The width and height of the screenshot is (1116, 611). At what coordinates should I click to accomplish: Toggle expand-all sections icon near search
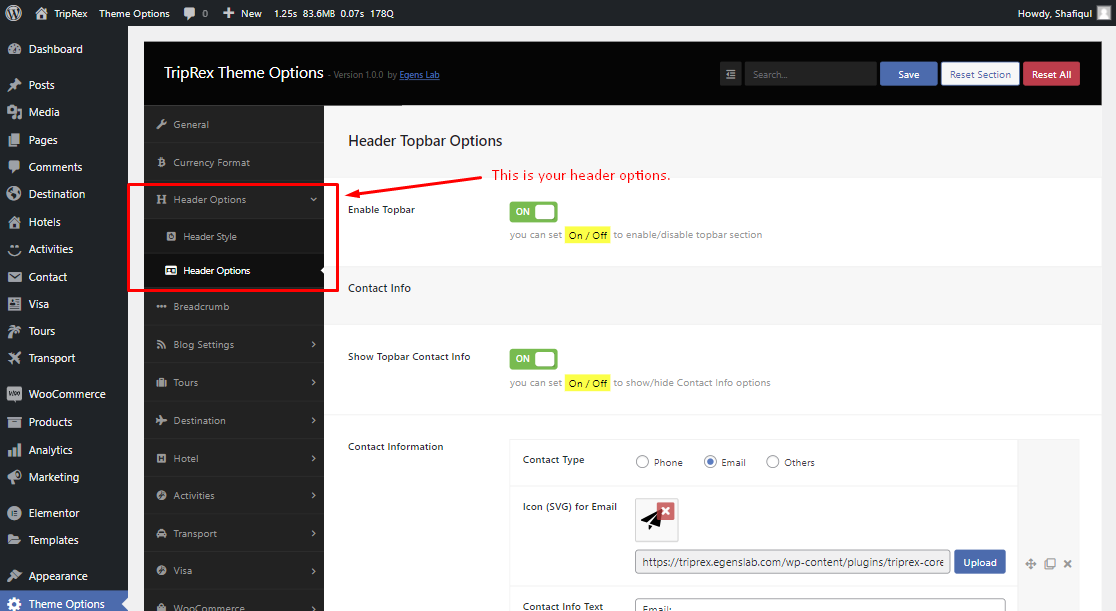click(x=730, y=74)
